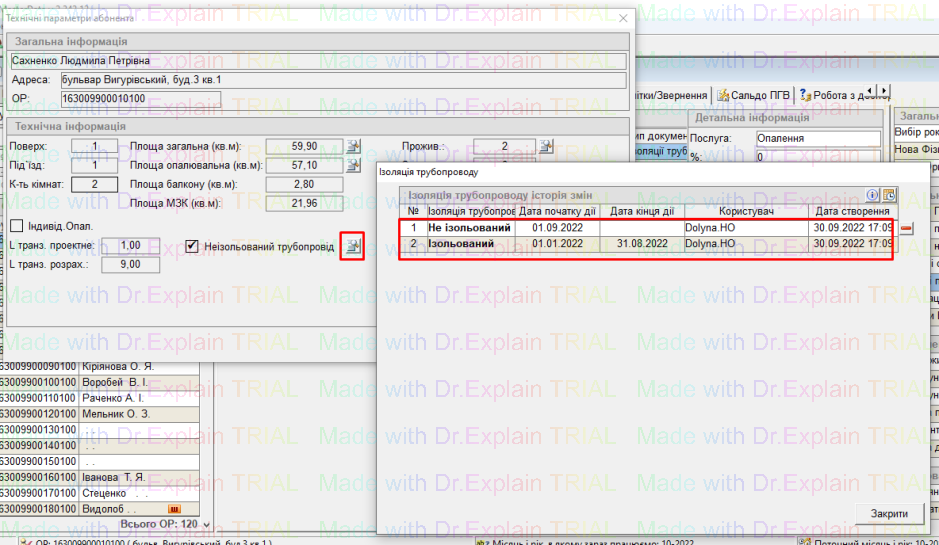Click pipeline insulation history icon
Viewport: 939px width, 545px height.
352,247
